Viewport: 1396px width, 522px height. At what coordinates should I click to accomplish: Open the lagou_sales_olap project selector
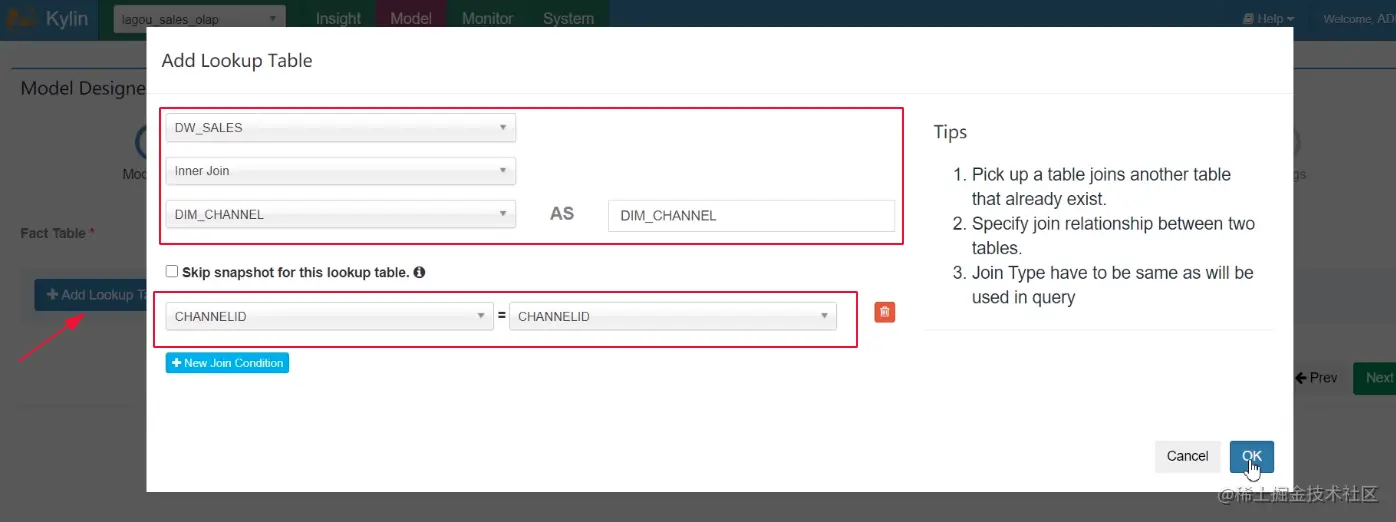click(199, 19)
